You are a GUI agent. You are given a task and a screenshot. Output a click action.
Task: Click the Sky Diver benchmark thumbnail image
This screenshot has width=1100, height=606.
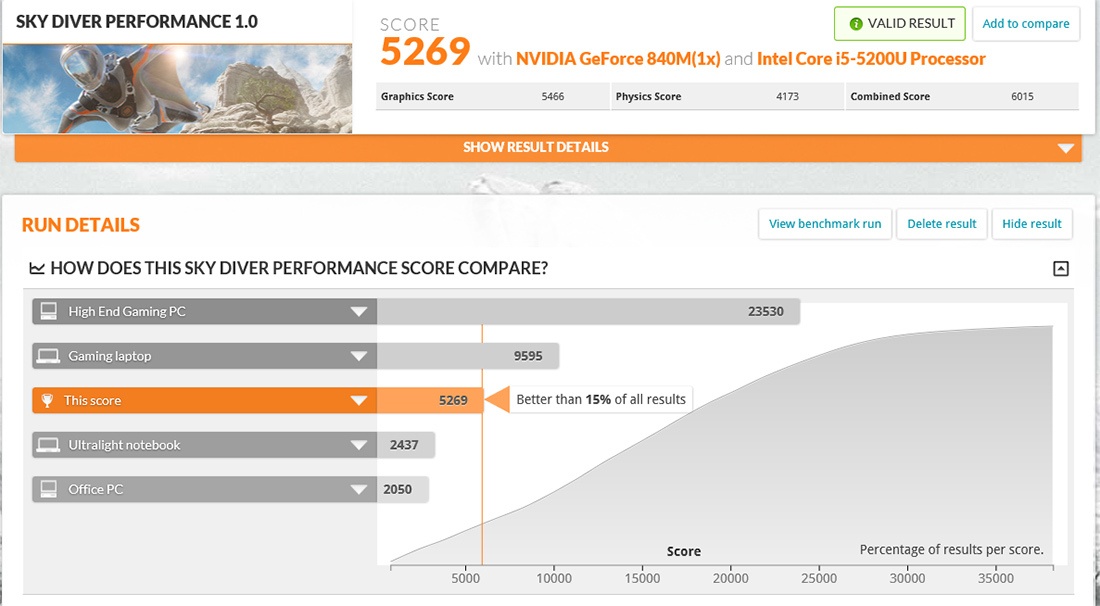pos(177,88)
